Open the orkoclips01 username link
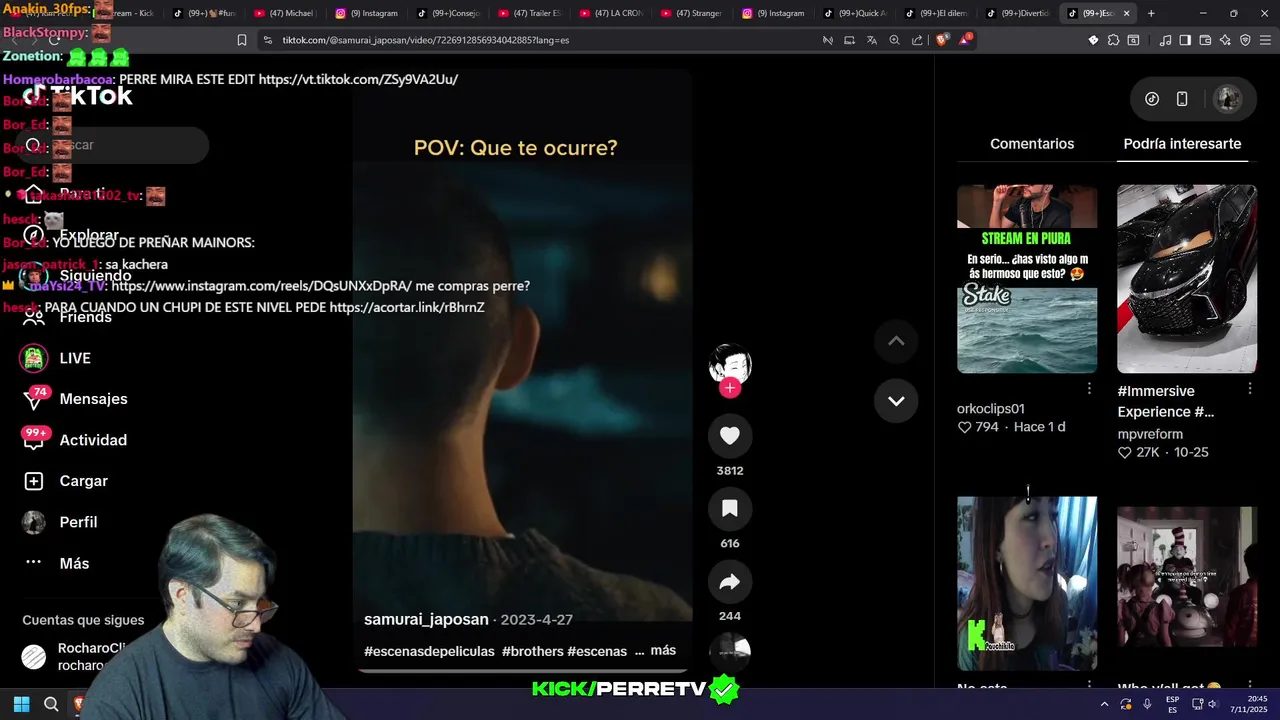Image resolution: width=1280 pixels, height=720 pixels. click(991, 409)
